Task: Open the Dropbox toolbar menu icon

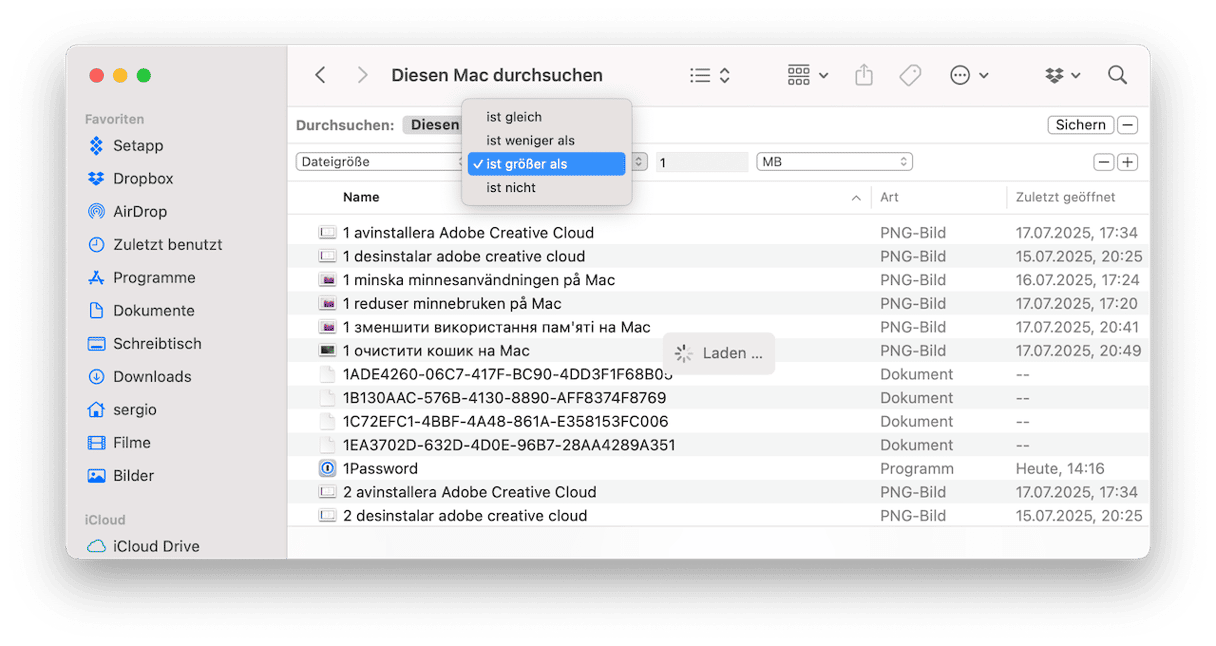Action: click(x=1062, y=75)
